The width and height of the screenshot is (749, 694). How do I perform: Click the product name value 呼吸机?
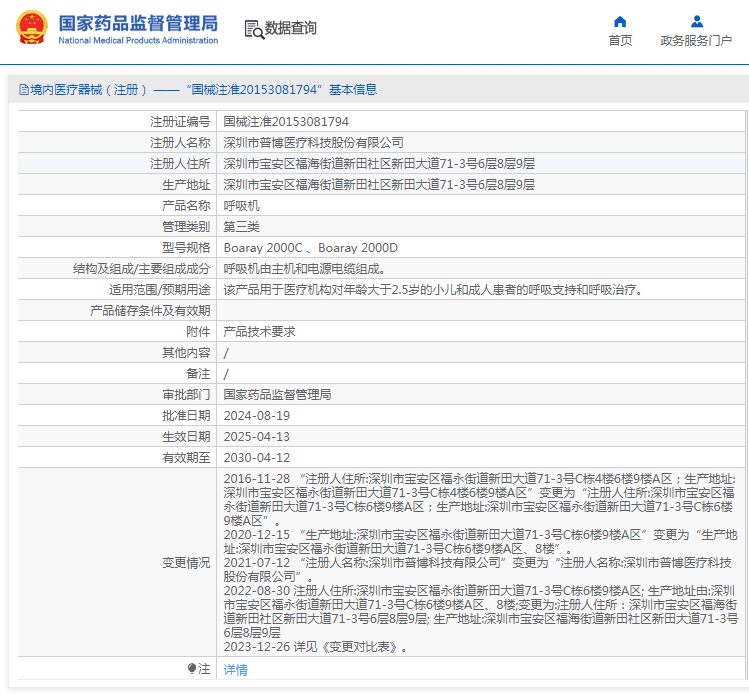point(241,205)
